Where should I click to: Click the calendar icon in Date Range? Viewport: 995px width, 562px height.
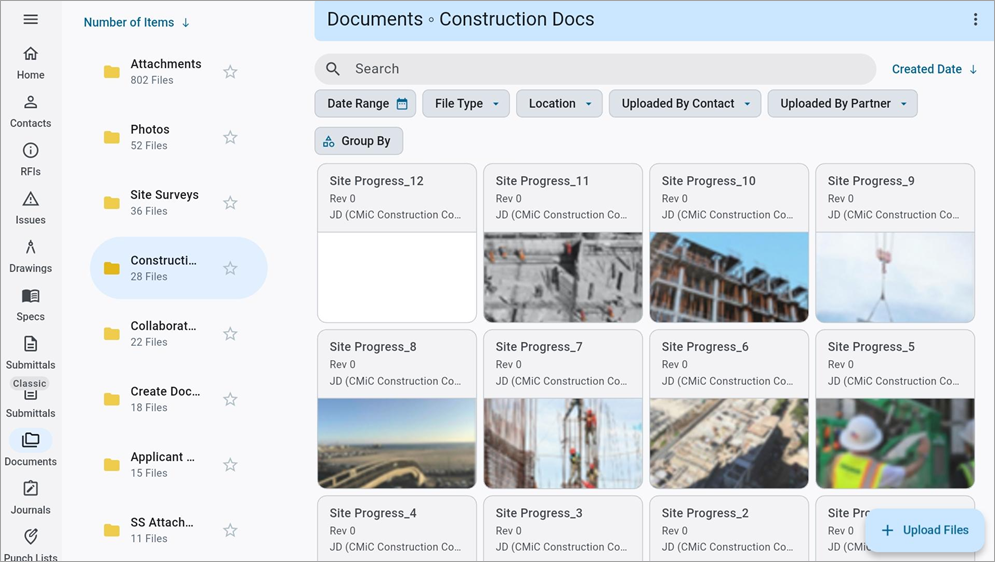[402, 103]
